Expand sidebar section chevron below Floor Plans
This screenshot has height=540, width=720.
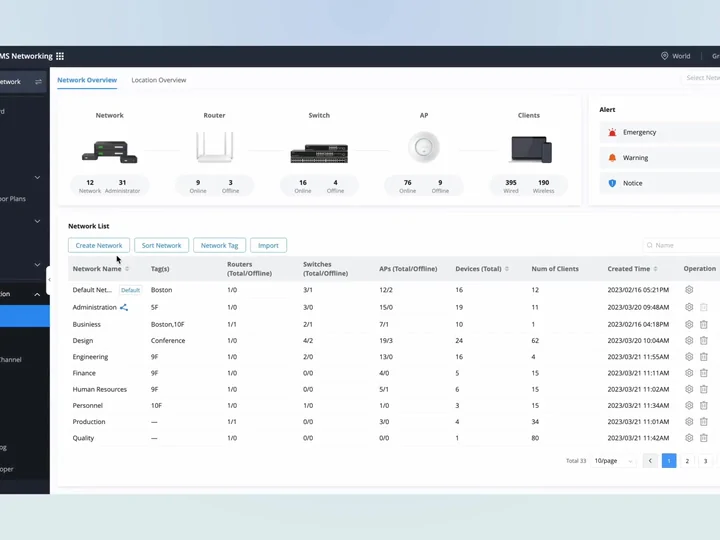point(37,221)
